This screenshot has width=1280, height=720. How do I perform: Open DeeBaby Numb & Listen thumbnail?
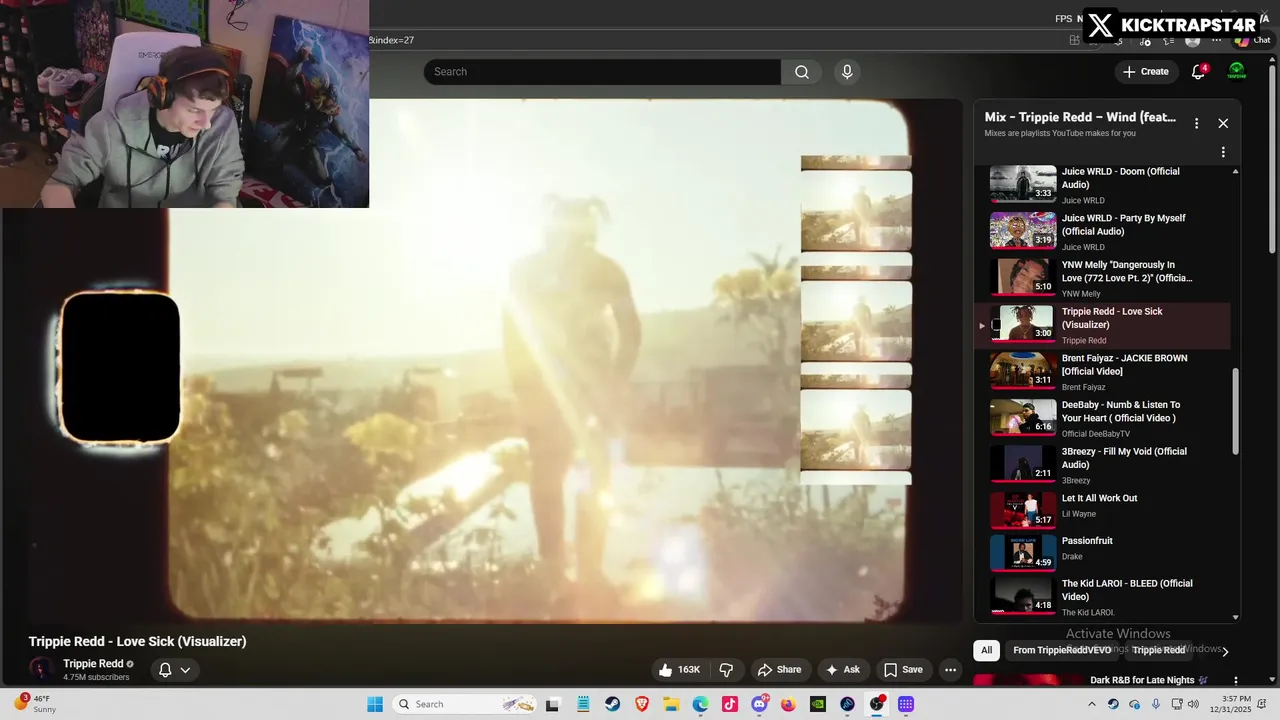tap(1023, 417)
